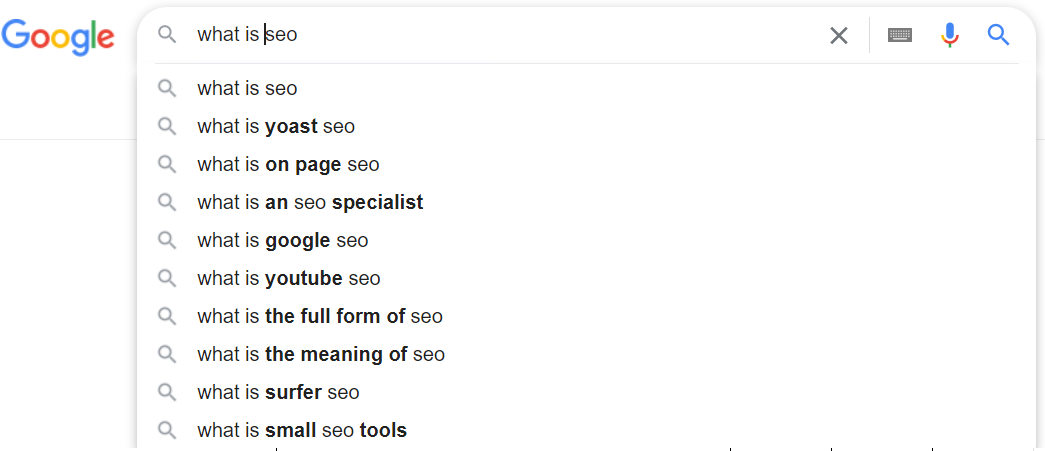Click the Google logo
This screenshot has width=1045, height=451.
click(58, 36)
